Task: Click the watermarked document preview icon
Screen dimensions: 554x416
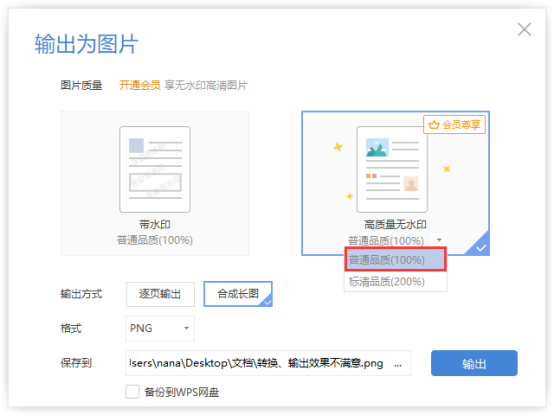Action: 155,169
